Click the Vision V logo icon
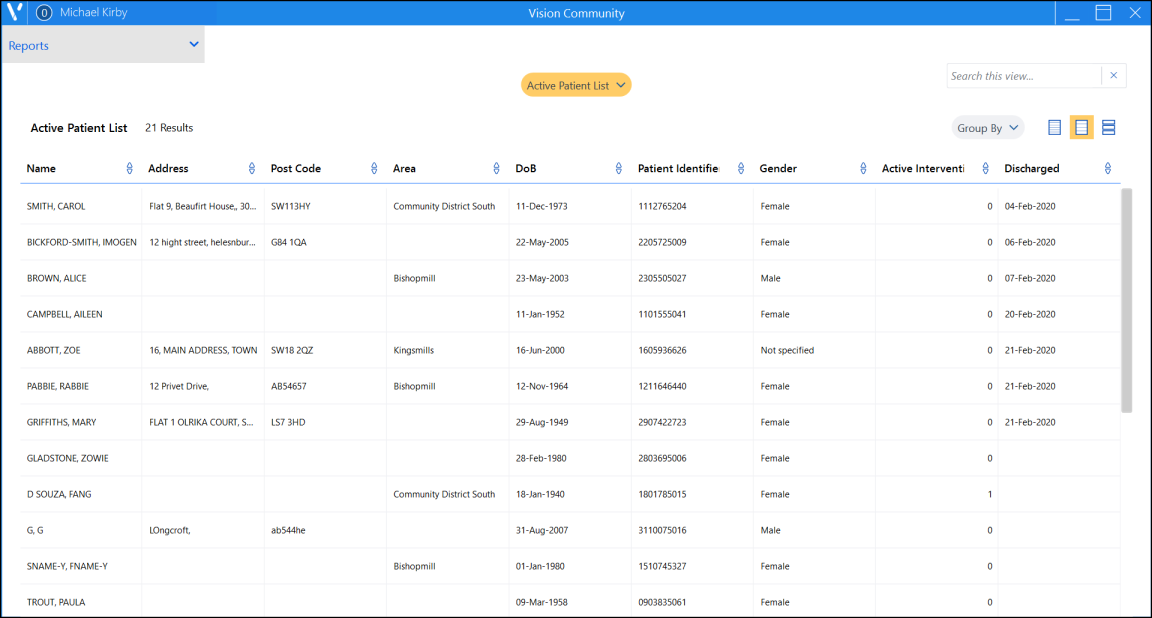 [15, 12]
